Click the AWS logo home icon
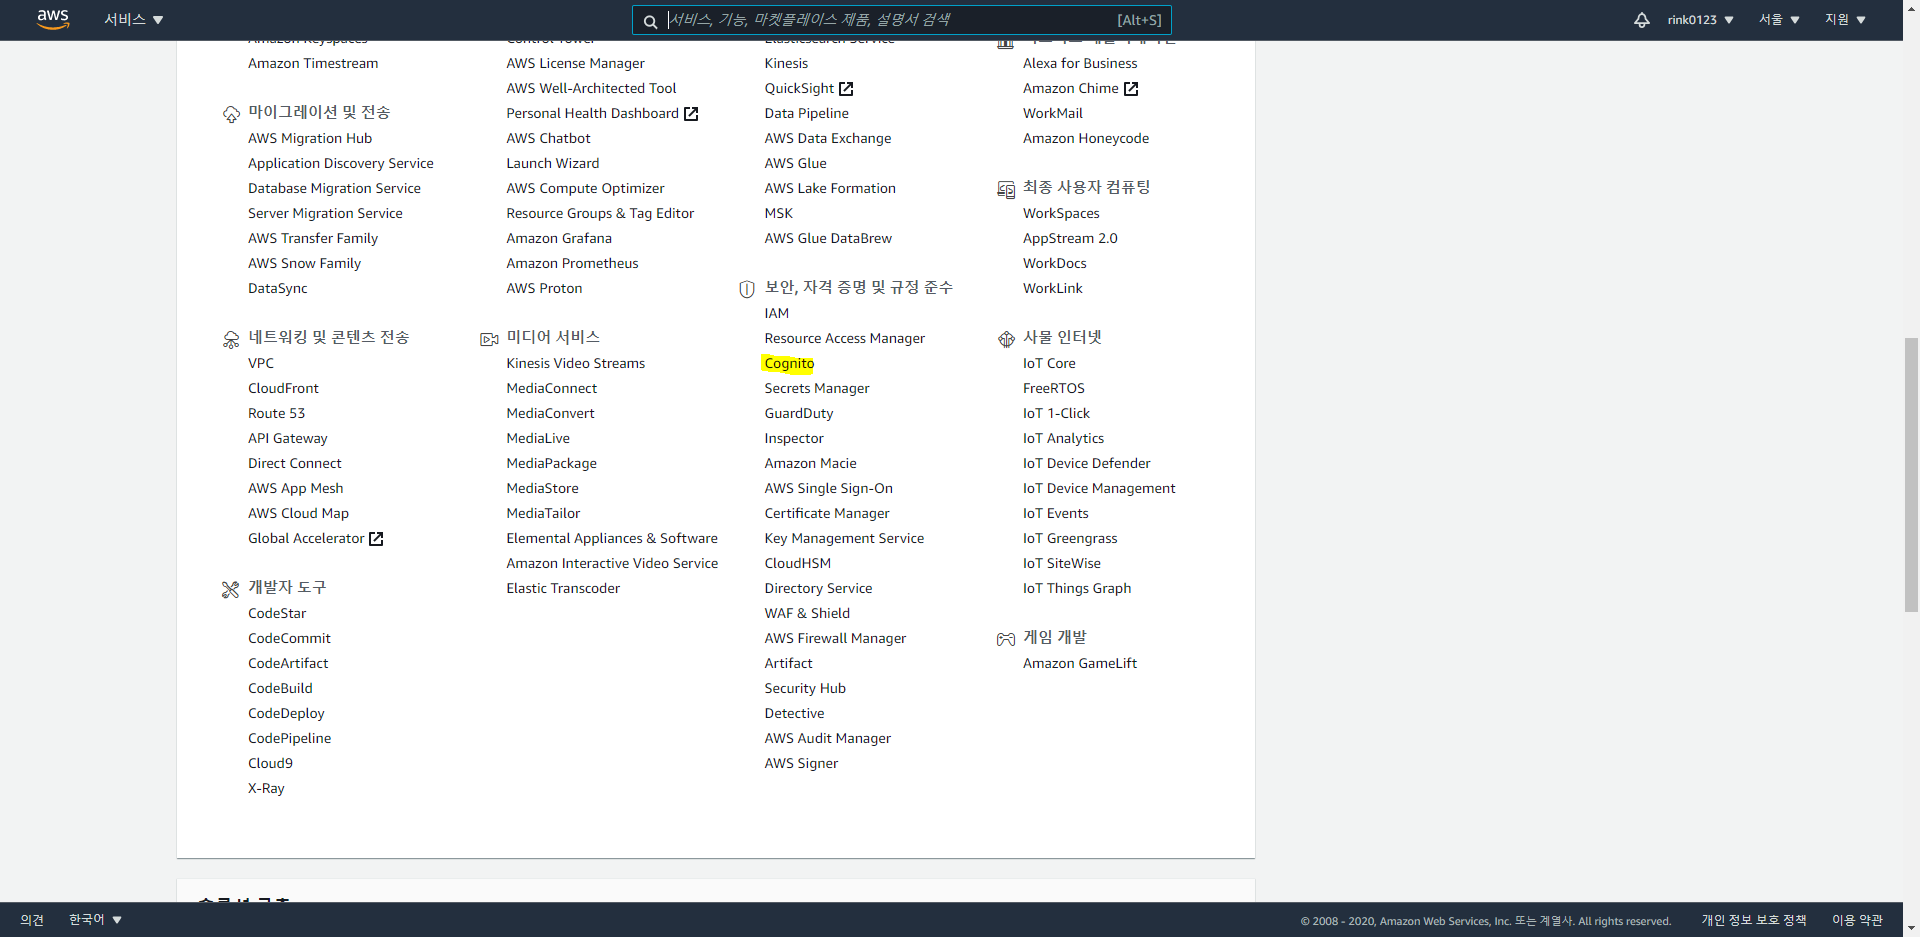Screen dimensions: 1920x937 click(53, 19)
